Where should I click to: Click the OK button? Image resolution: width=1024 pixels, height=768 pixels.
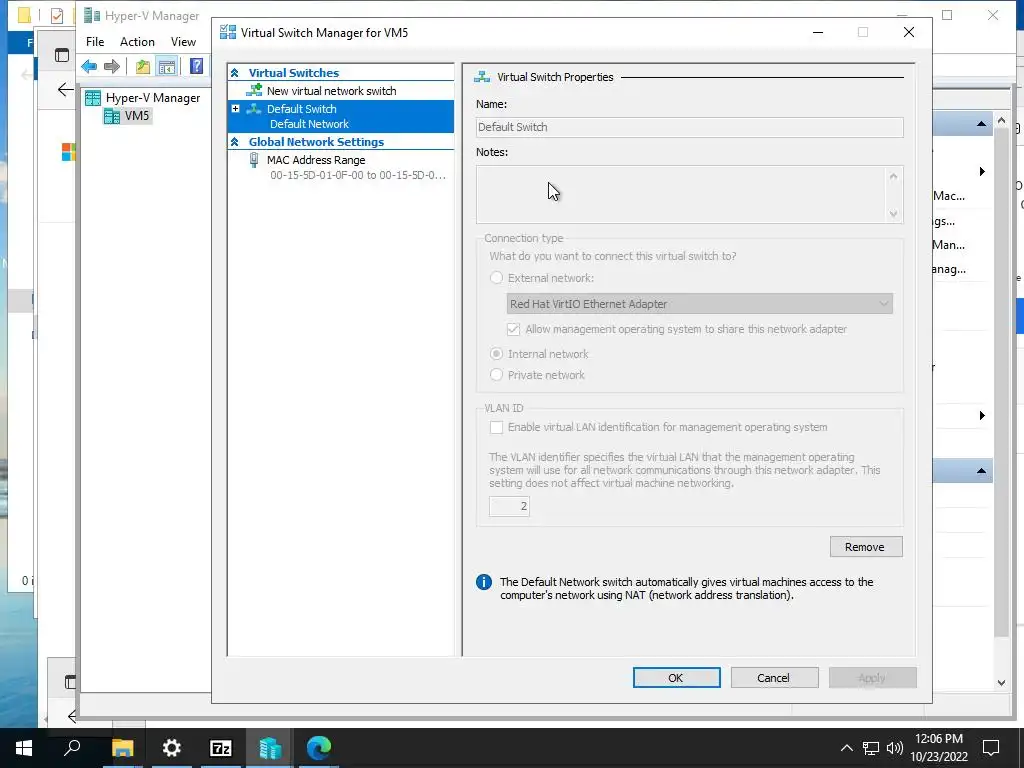point(676,678)
